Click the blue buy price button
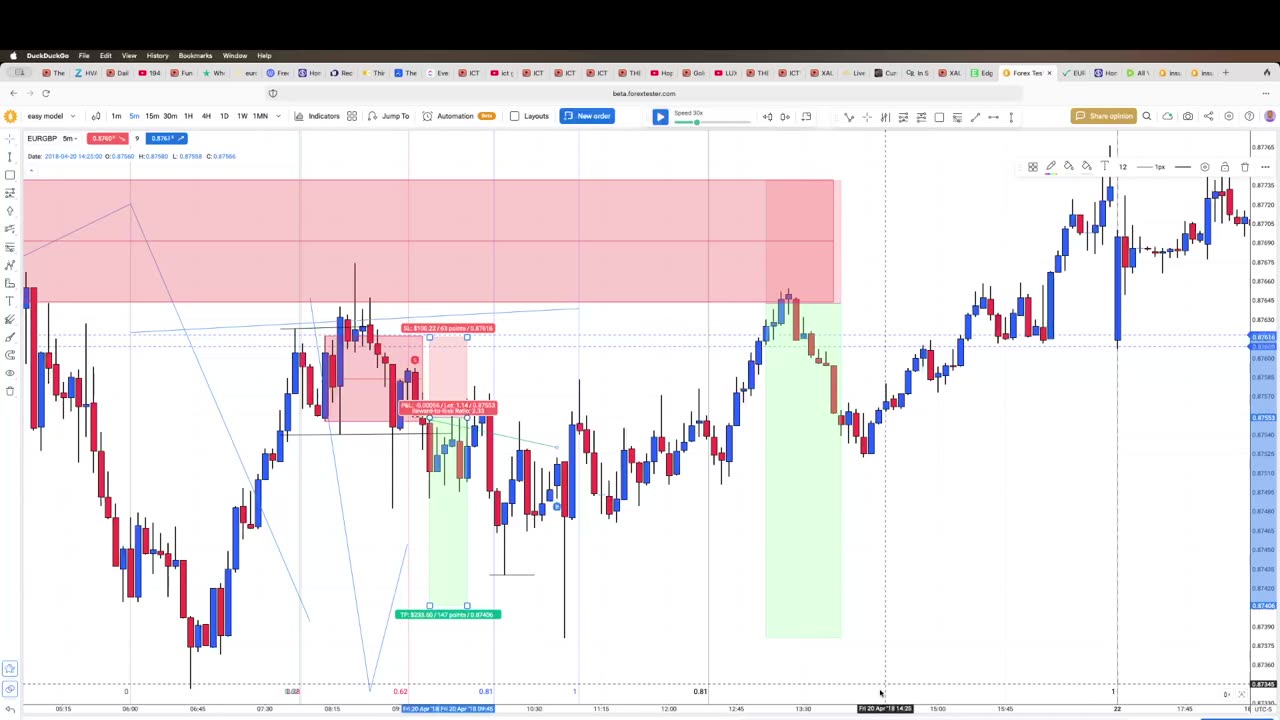Image resolution: width=1280 pixels, height=720 pixels. pyautogui.click(x=167, y=138)
